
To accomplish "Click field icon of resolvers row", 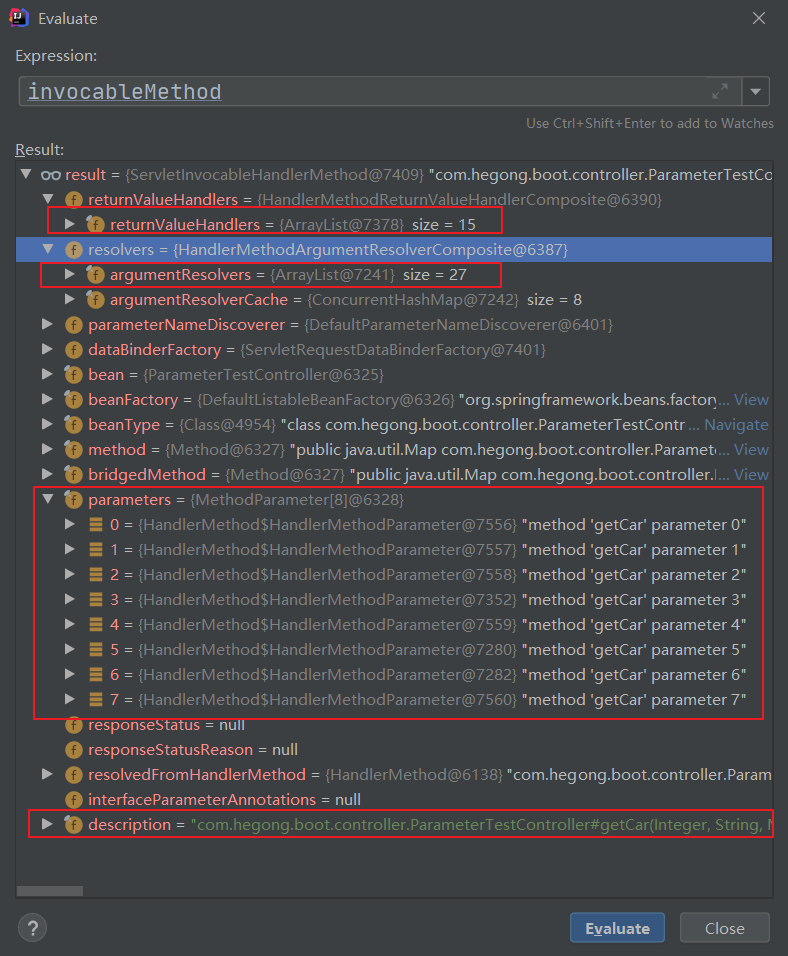I will 74,249.
